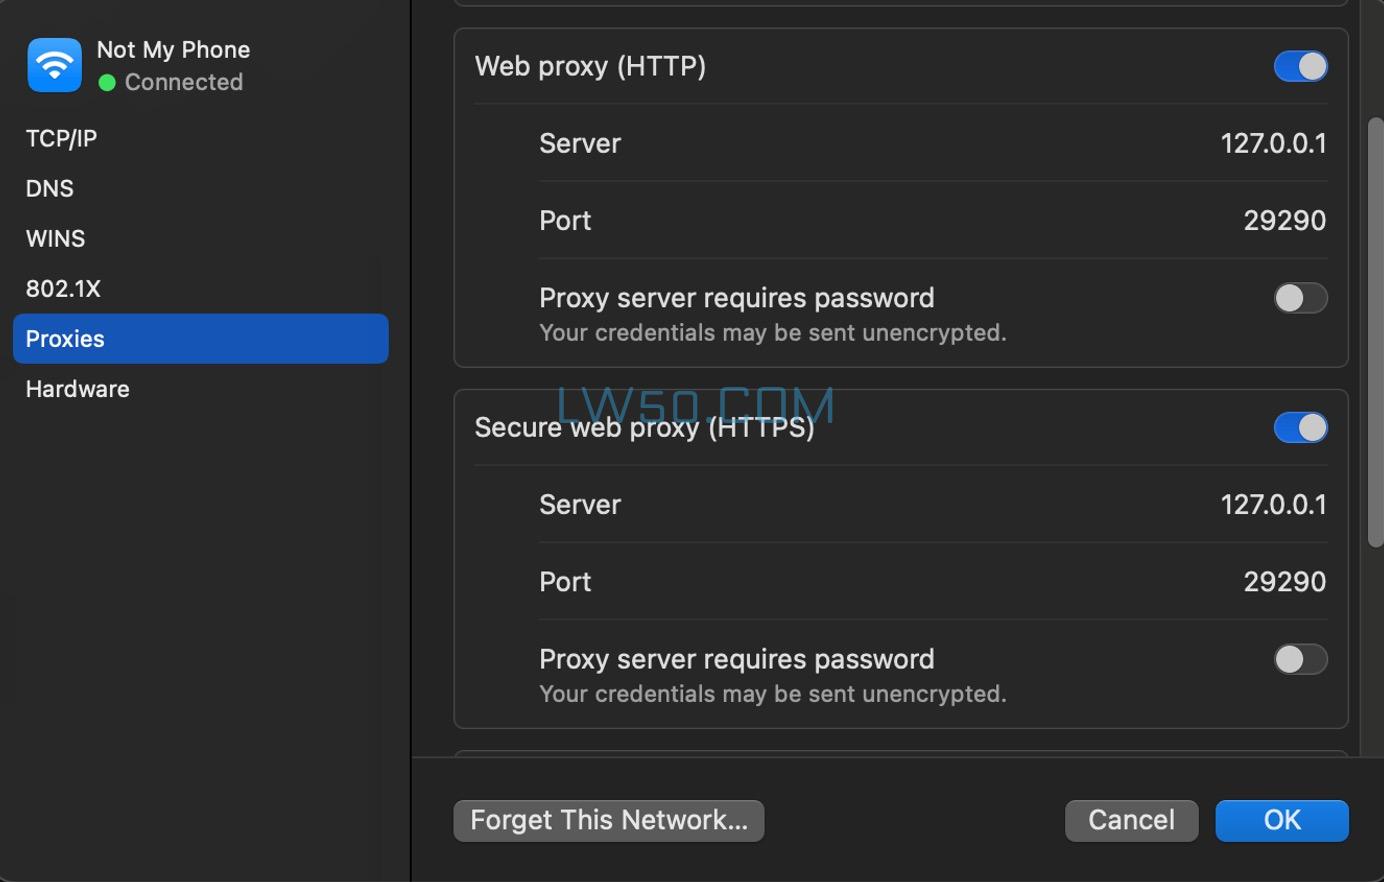The width and height of the screenshot is (1384, 882).
Task: Disable the Web proxy (HTTP) toggle
Action: [x=1300, y=67]
